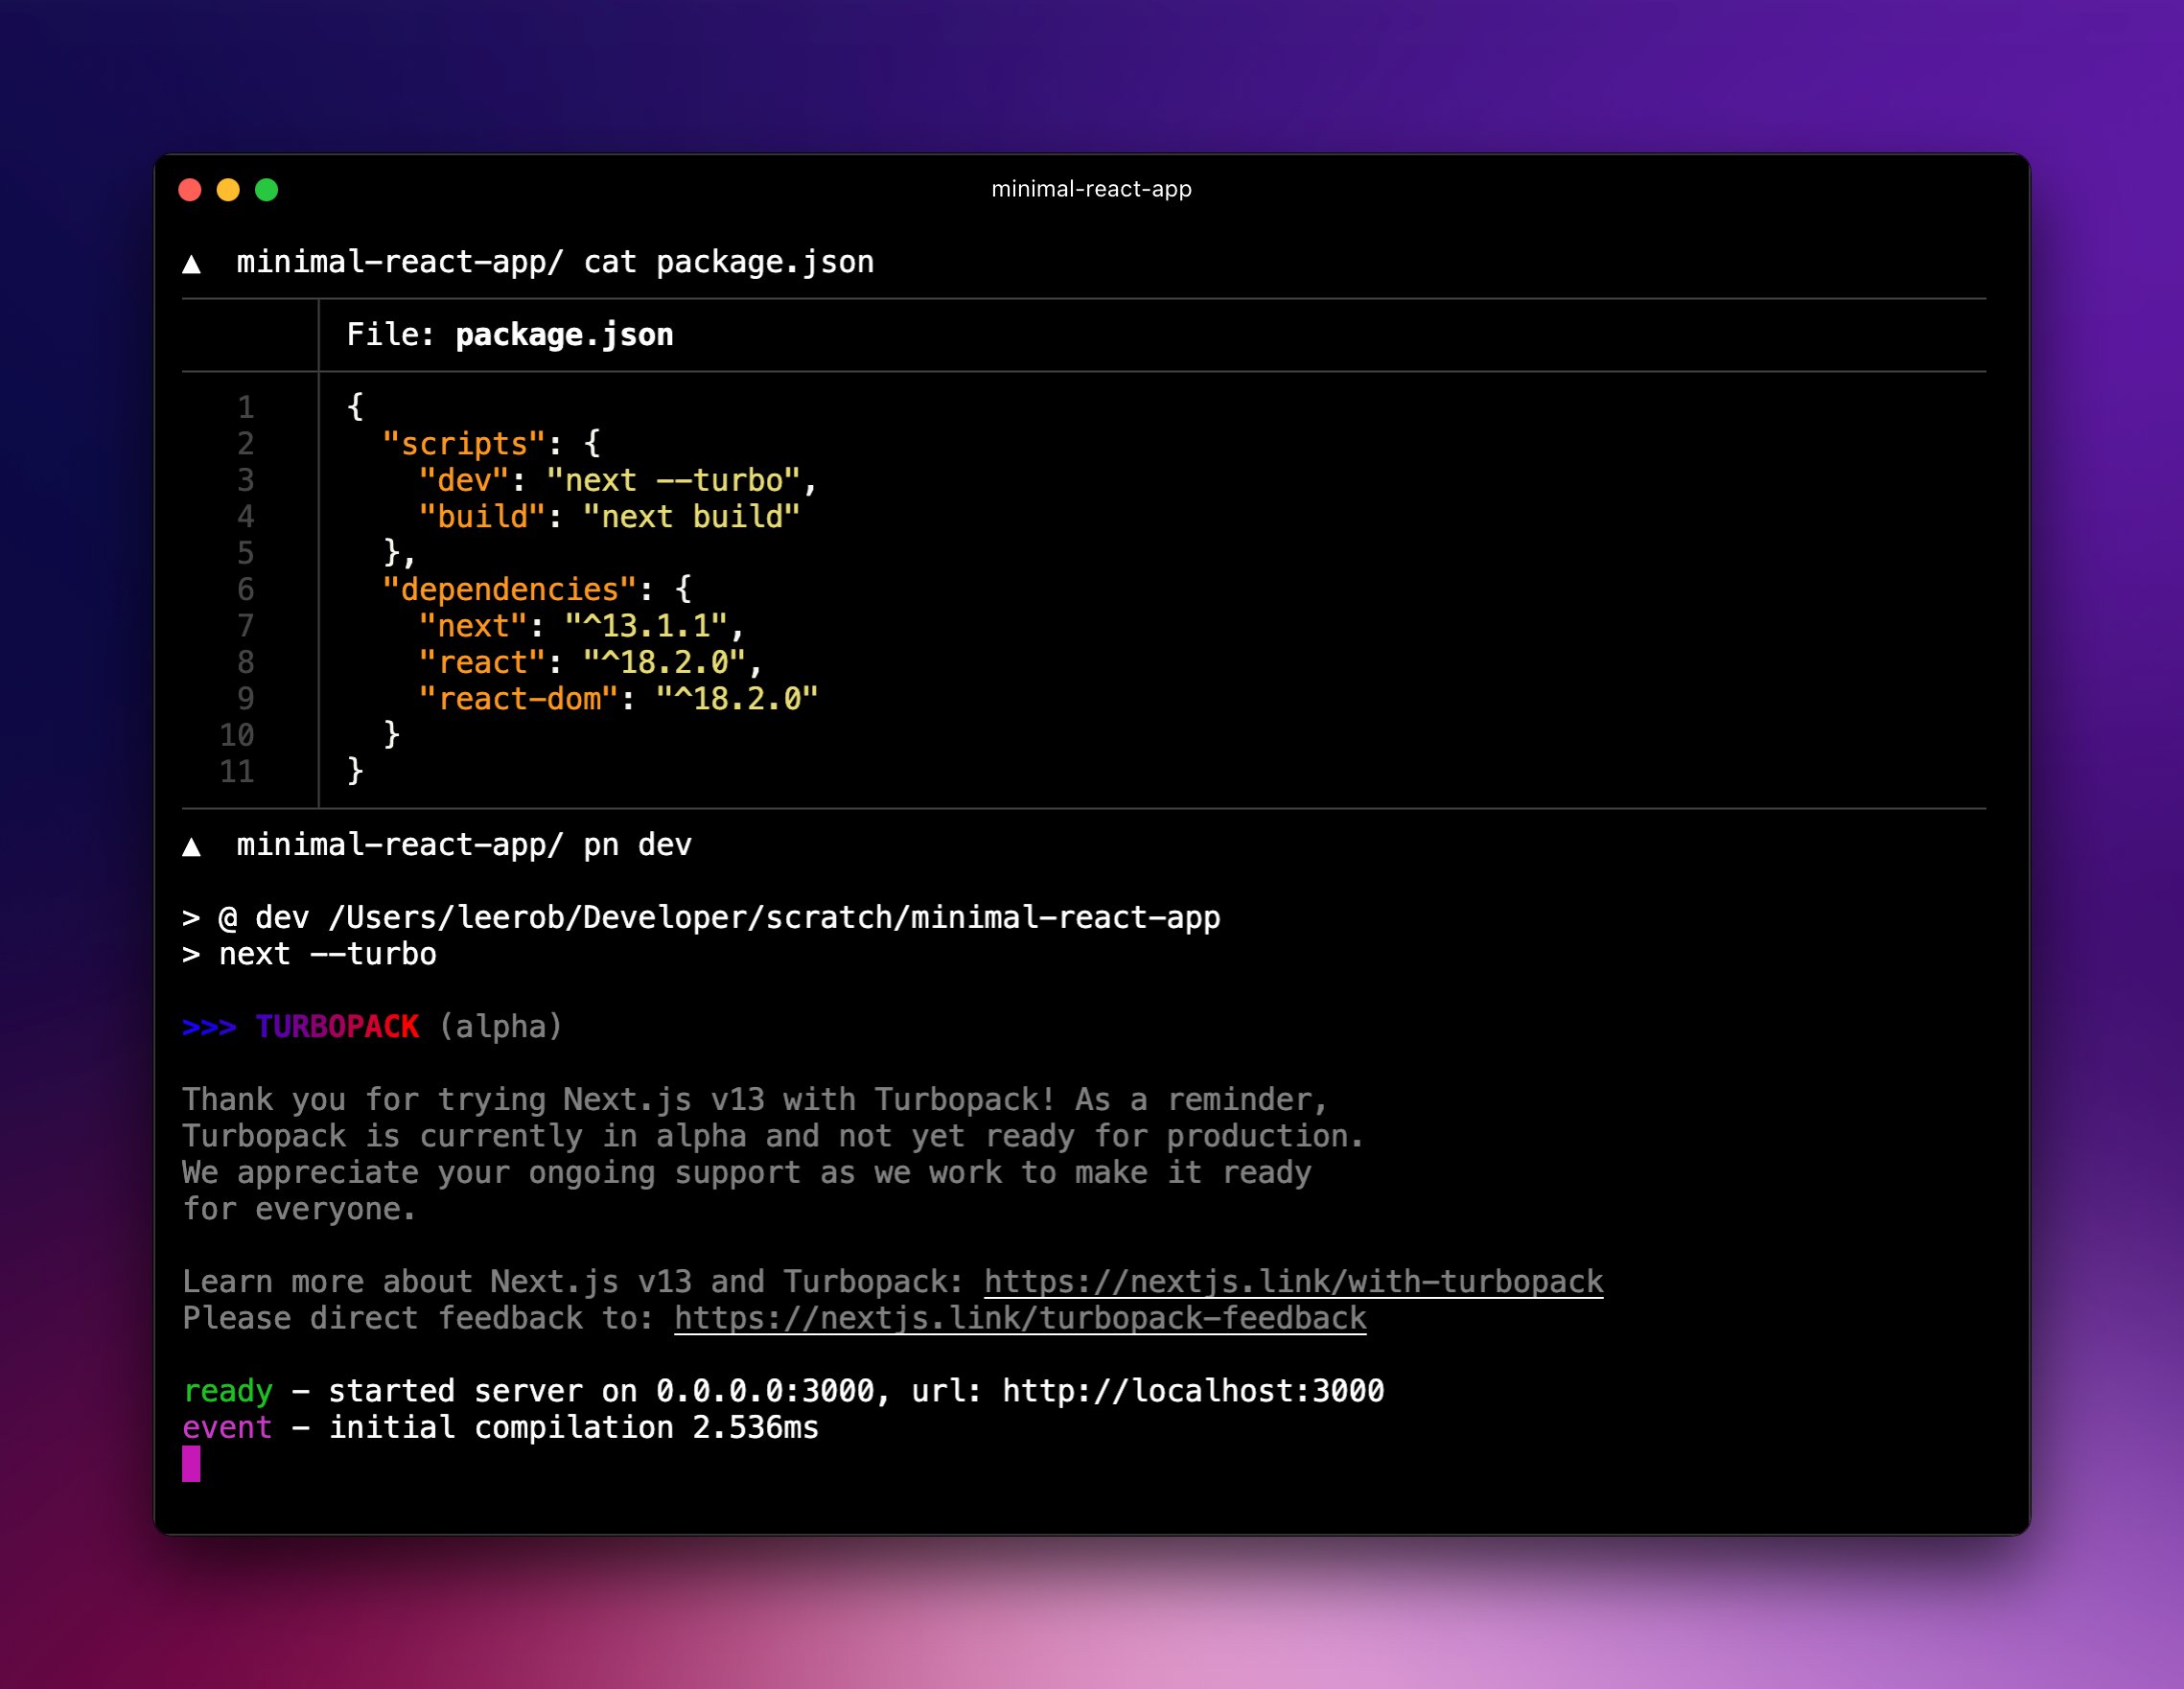The height and width of the screenshot is (1689, 2184).
Task: Open the nextjs.link/with-turbopack link
Action: pyautogui.click(x=1293, y=1282)
